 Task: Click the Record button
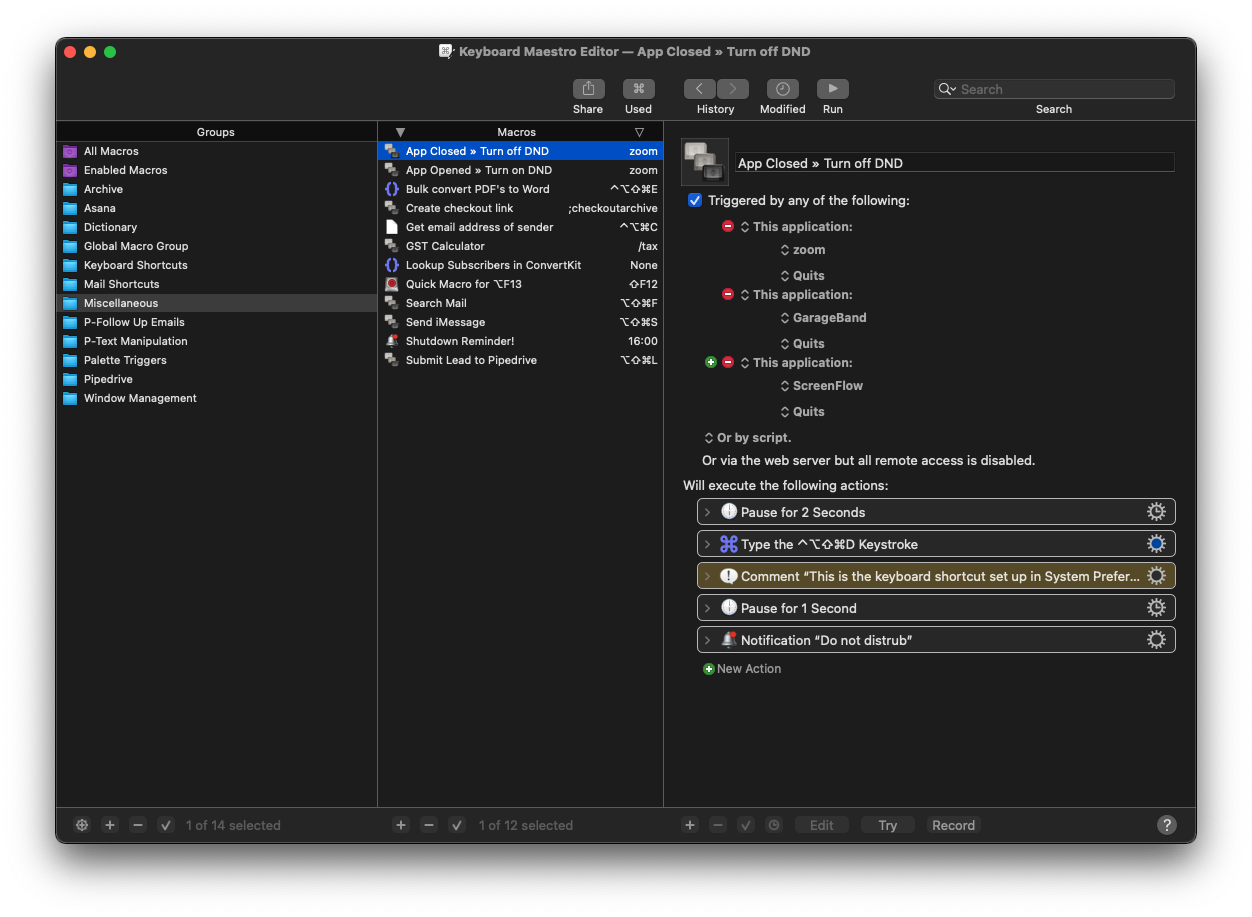point(952,825)
